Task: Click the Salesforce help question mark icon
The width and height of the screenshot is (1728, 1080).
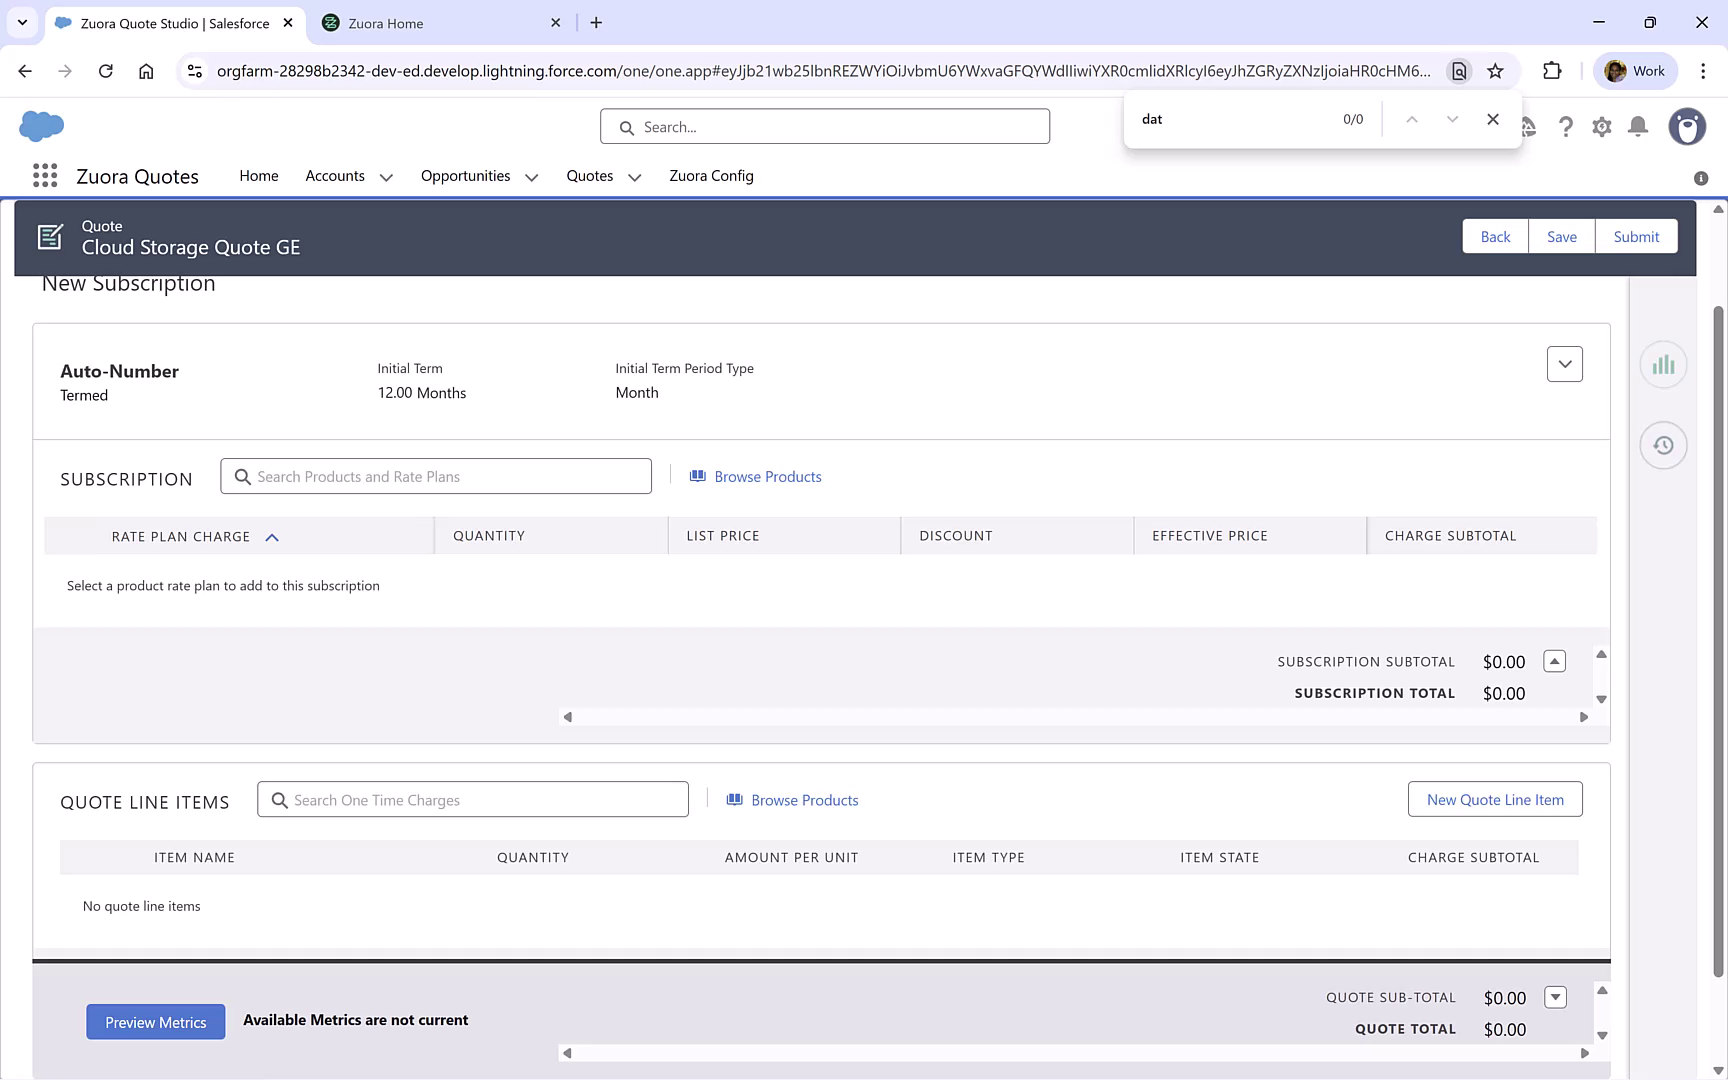Action: point(1566,127)
